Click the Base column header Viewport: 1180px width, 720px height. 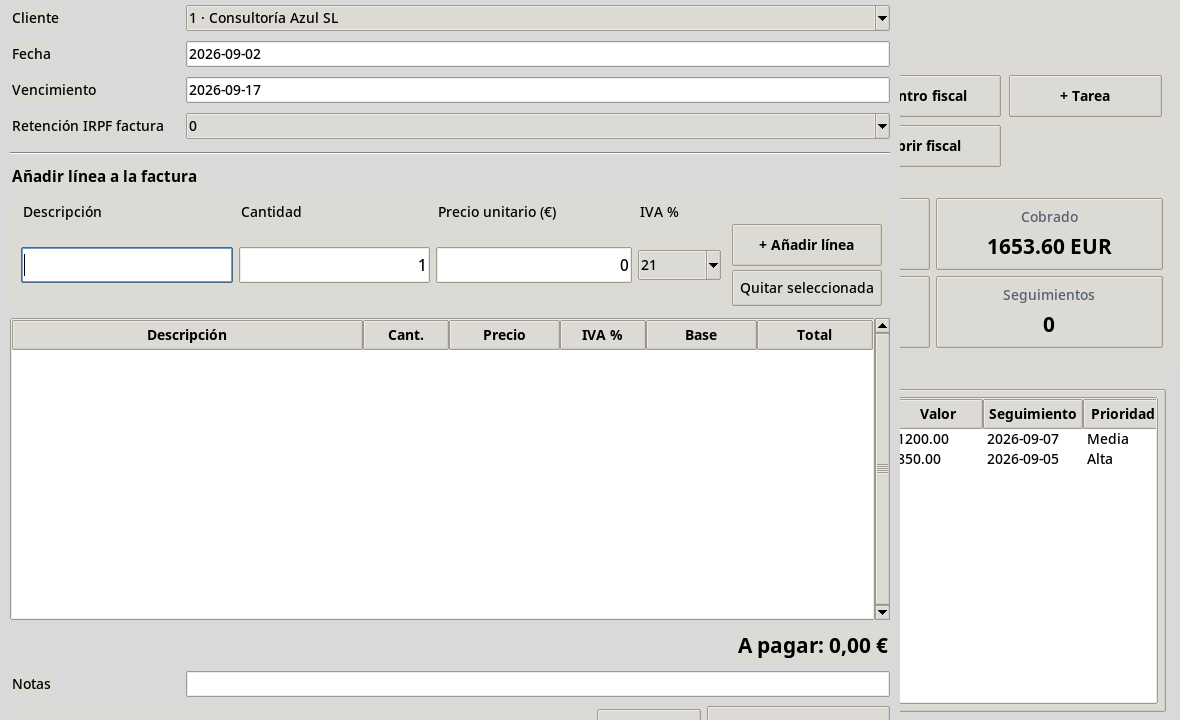click(701, 335)
